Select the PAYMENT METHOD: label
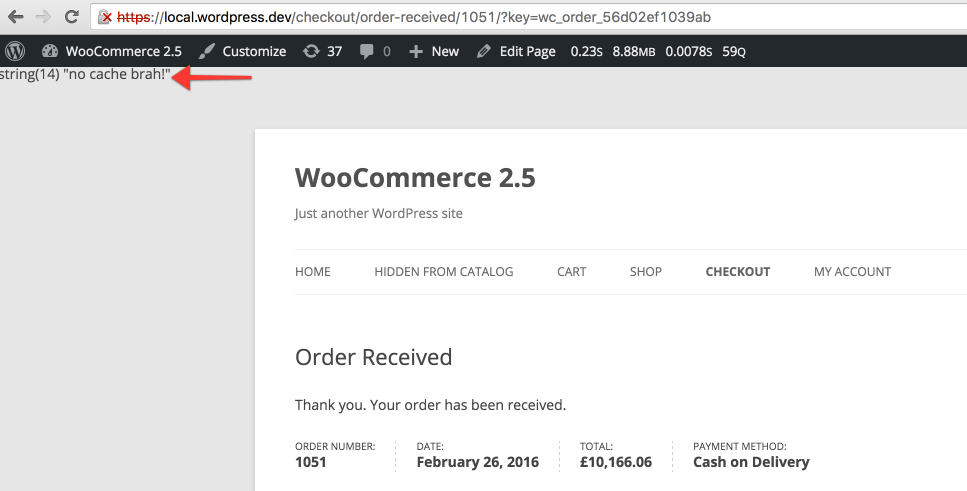The image size is (967, 491). point(740,446)
